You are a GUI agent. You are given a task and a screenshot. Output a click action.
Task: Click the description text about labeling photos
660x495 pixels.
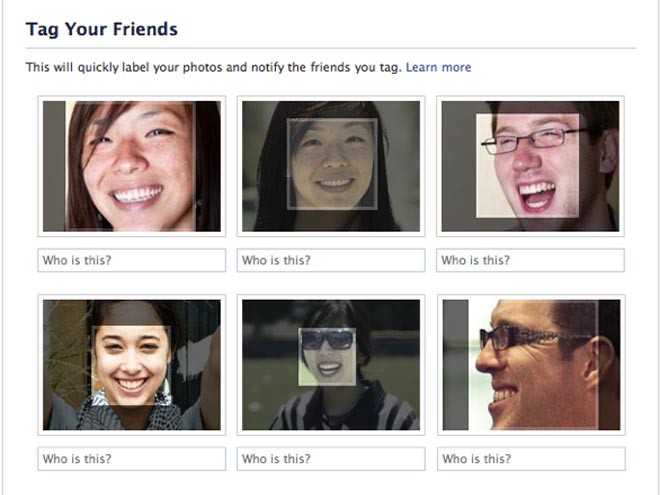[213, 67]
